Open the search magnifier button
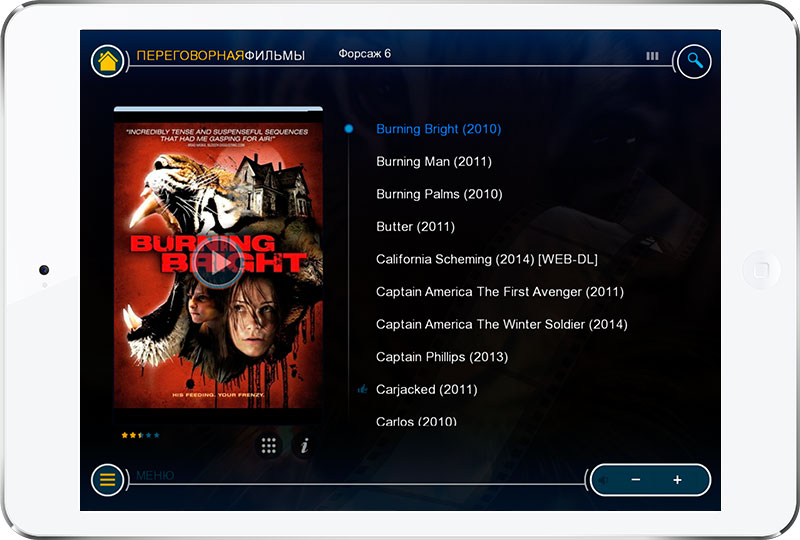This screenshot has width=800, height=540. pos(694,61)
